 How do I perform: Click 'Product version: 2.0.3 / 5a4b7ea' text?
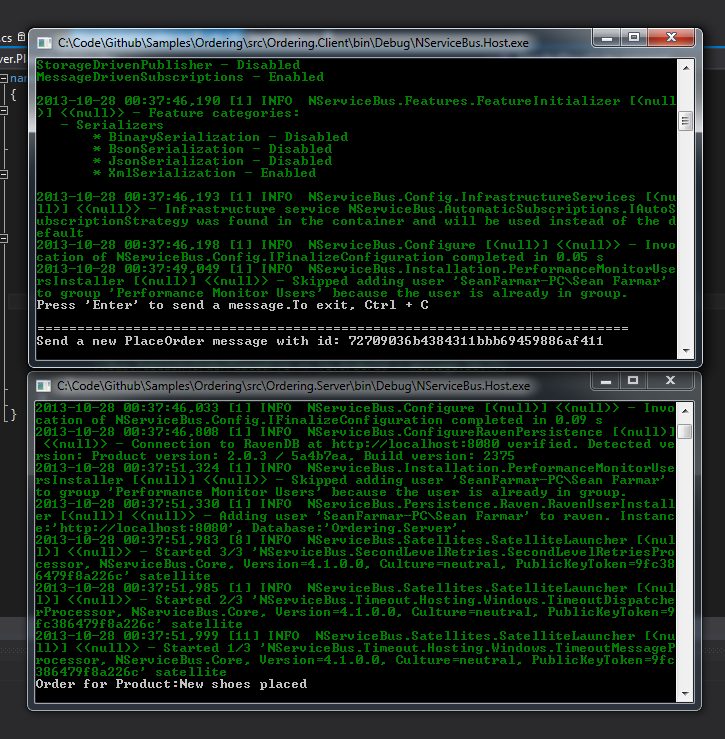click(x=220, y=456)
